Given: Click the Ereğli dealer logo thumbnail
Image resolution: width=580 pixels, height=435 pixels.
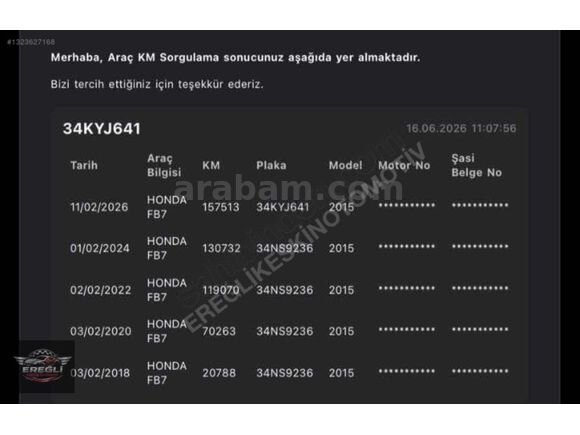Looking at the screenshot, I should tap(45, 367).
